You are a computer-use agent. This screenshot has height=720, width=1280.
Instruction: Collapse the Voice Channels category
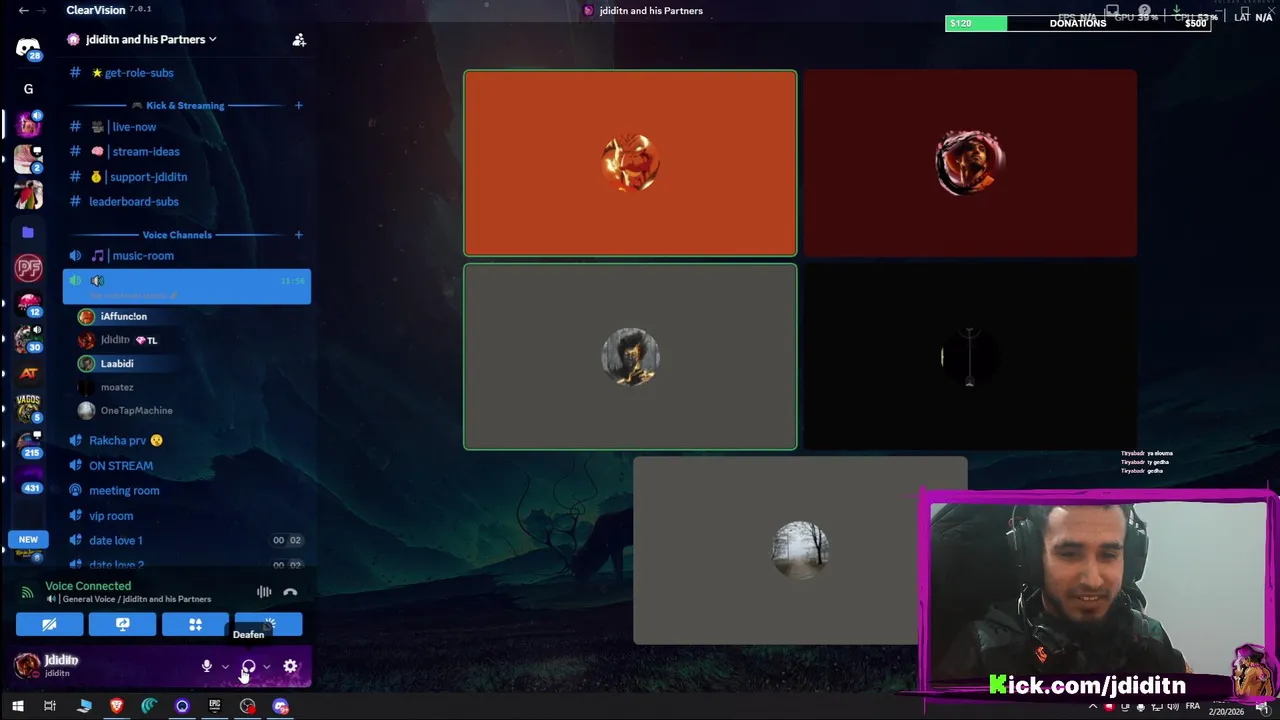click(x=177, y=235)
